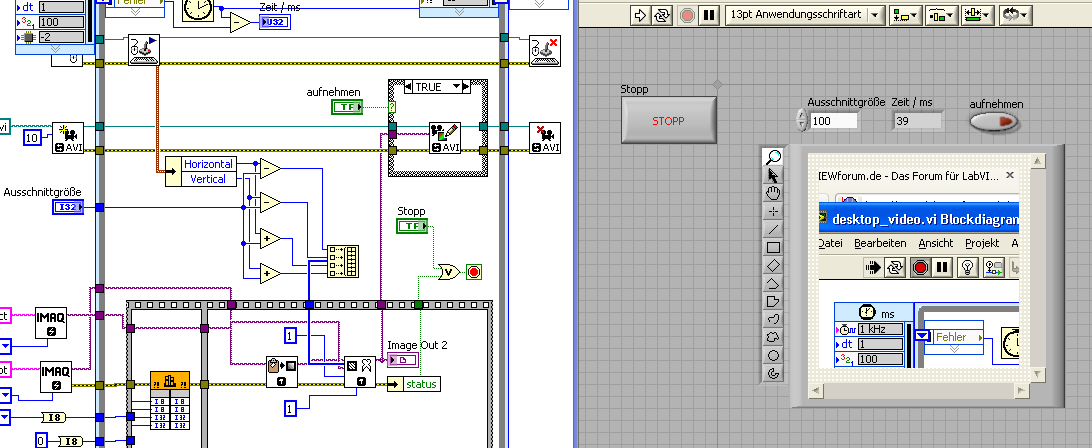Image resolution: width=1092 pixels, height=448 pixels.
Task: Click the Ausschnittgröße stepper arrows
Action: (800, 120)
